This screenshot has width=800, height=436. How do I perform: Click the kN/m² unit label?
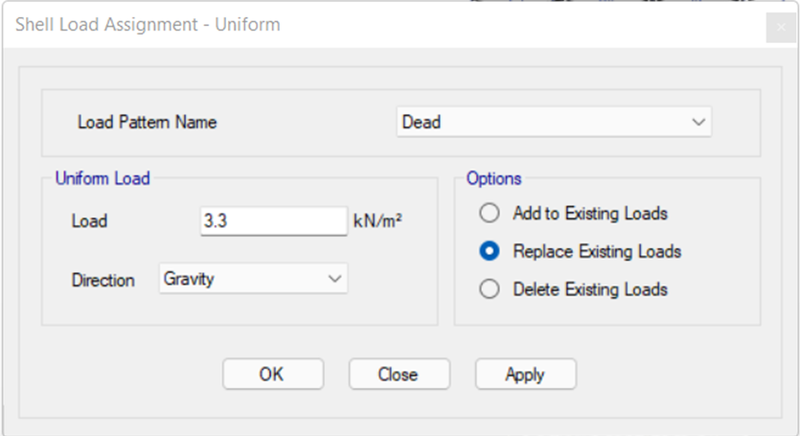[378, 221]
